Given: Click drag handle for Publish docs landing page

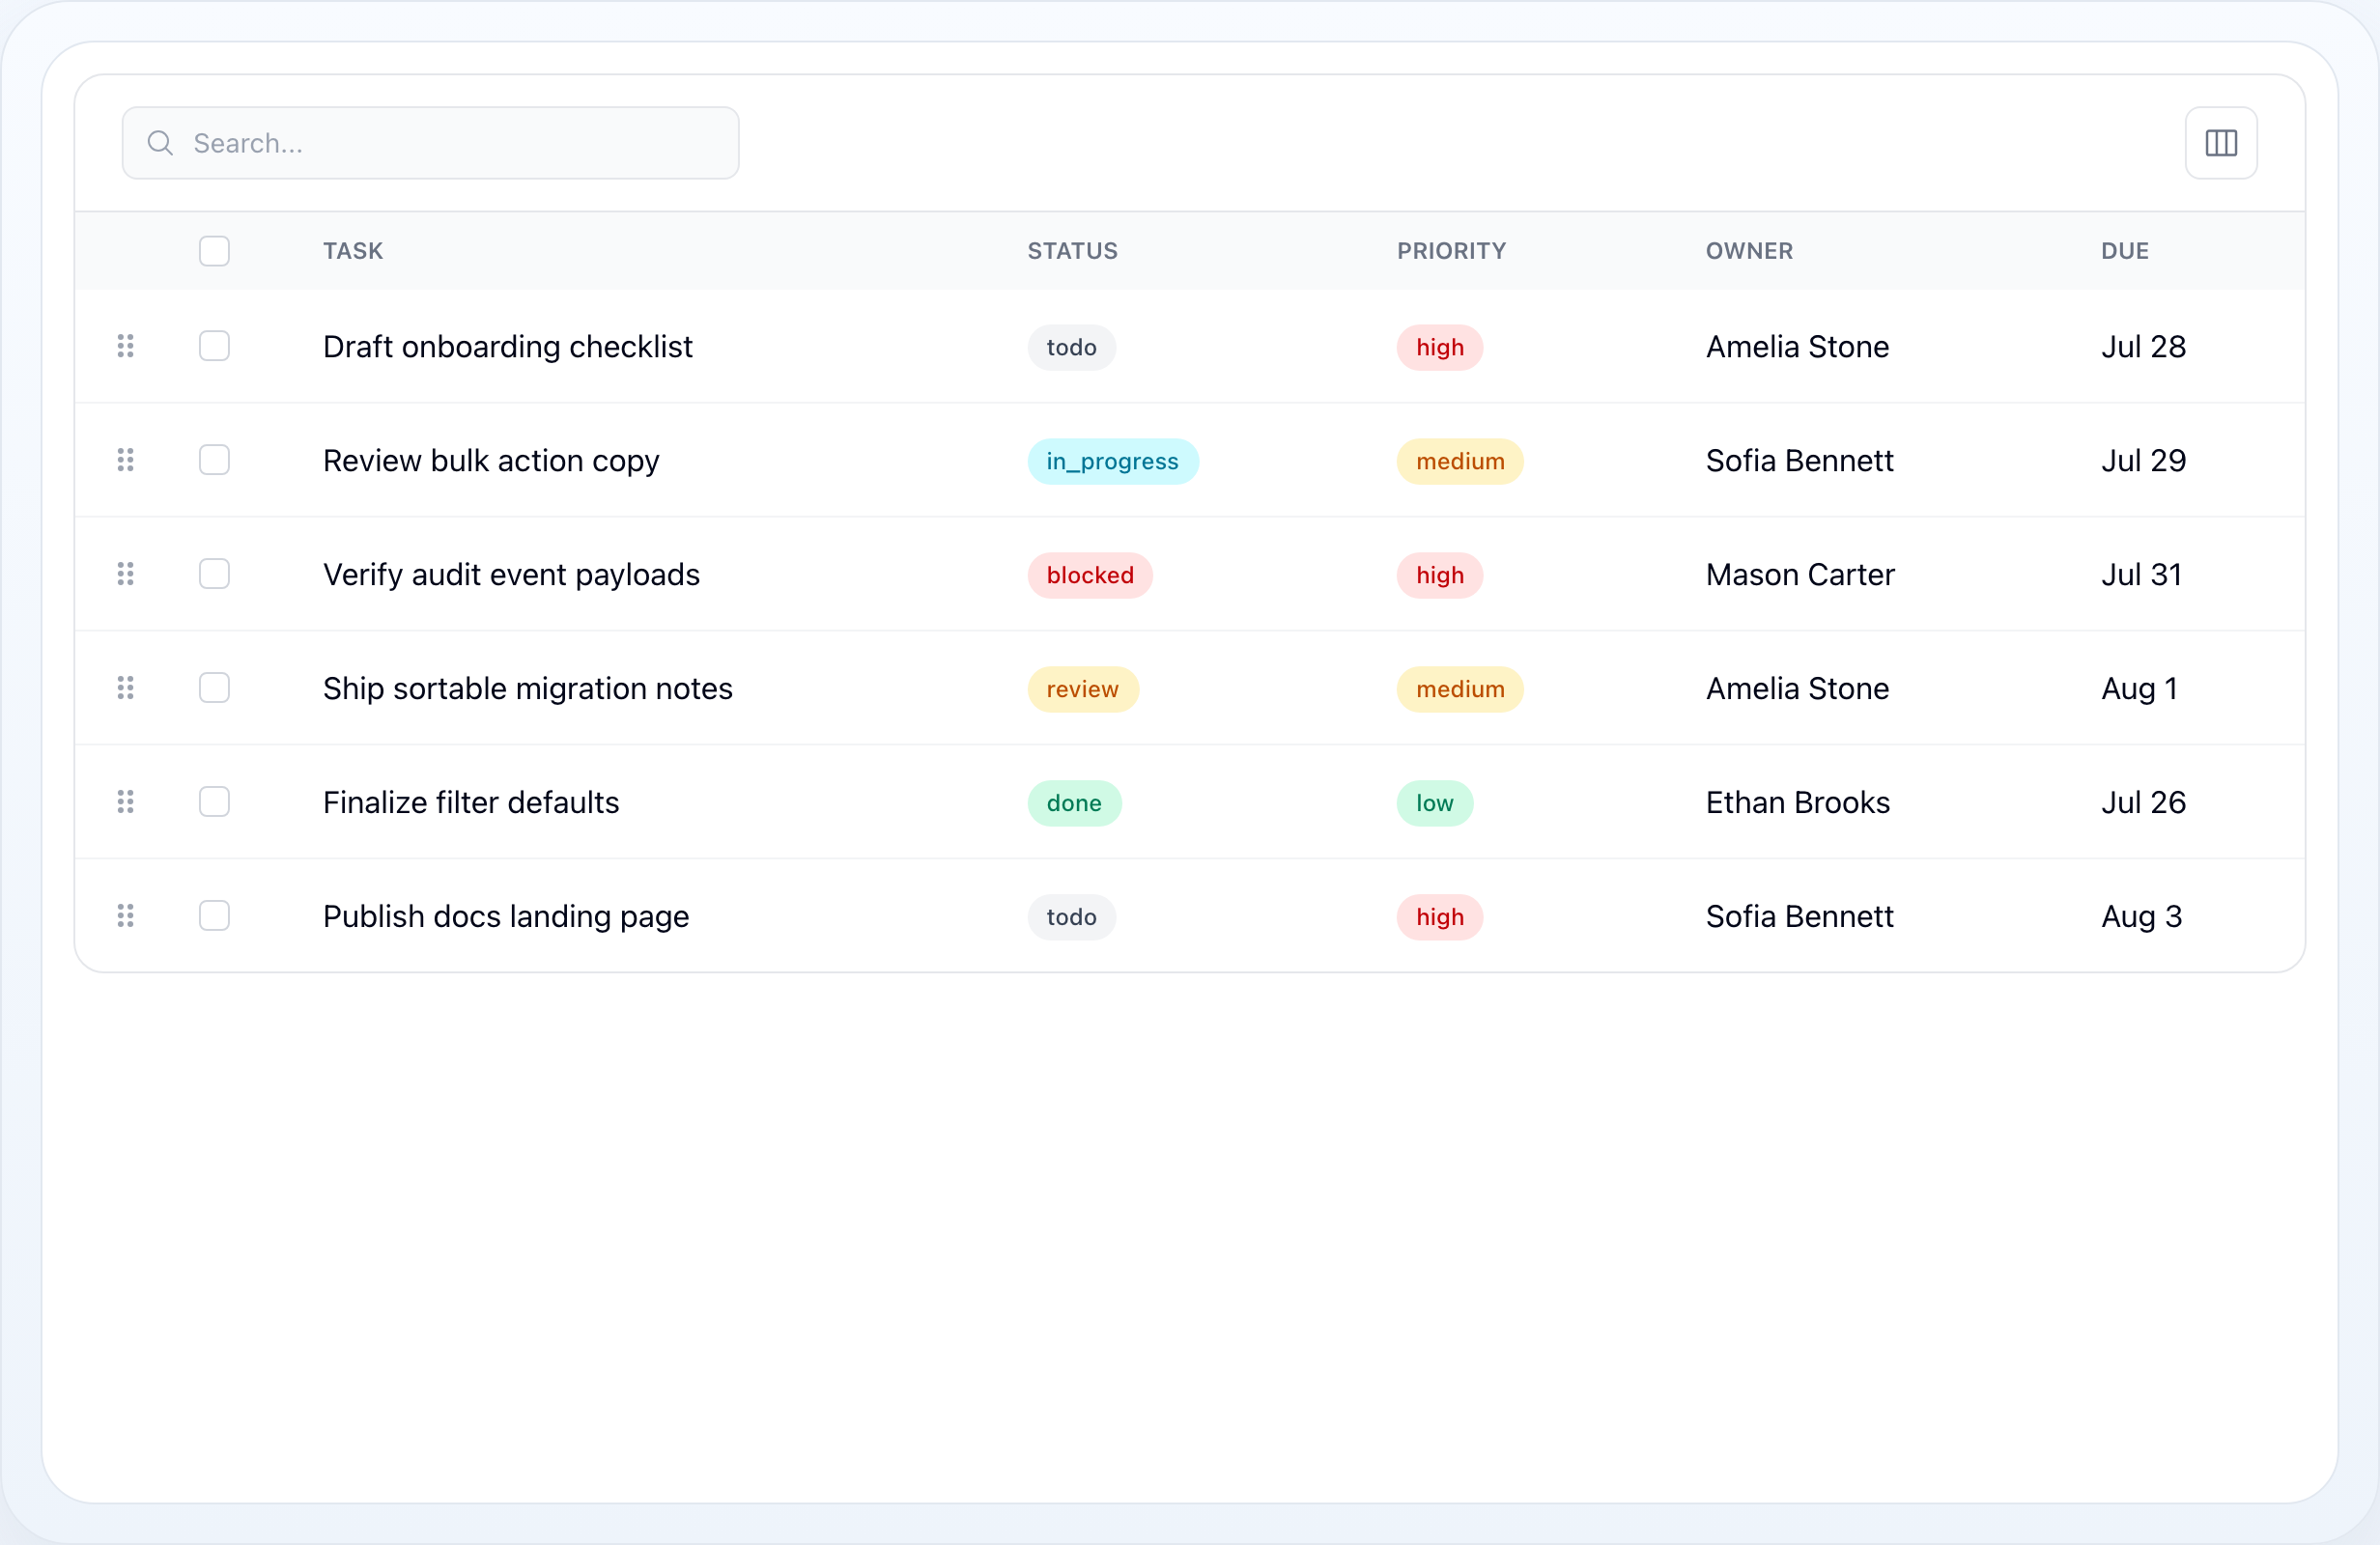Looking at the screenshot, I should click(125, 916).
